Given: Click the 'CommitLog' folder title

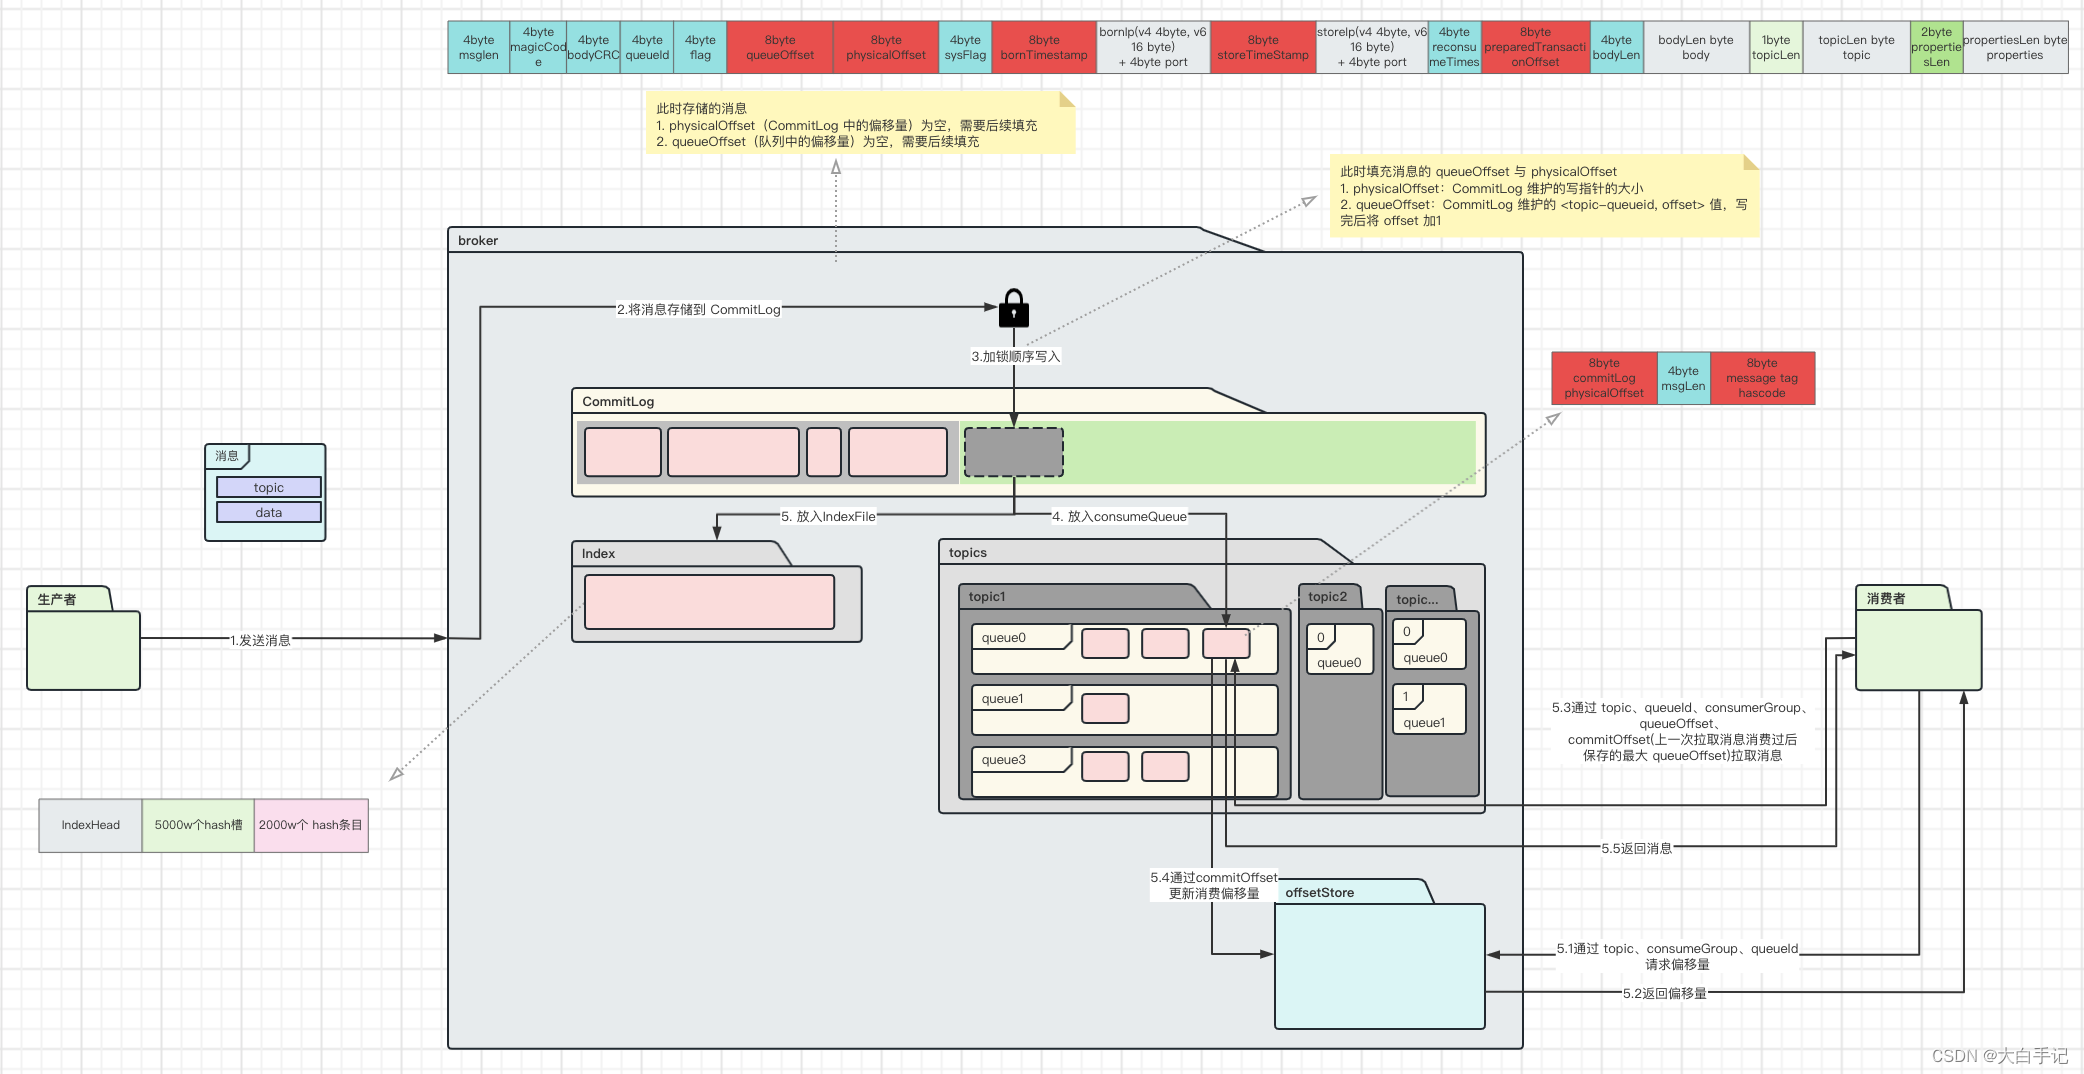Looking at the screenshot, I should pos(618,401).
